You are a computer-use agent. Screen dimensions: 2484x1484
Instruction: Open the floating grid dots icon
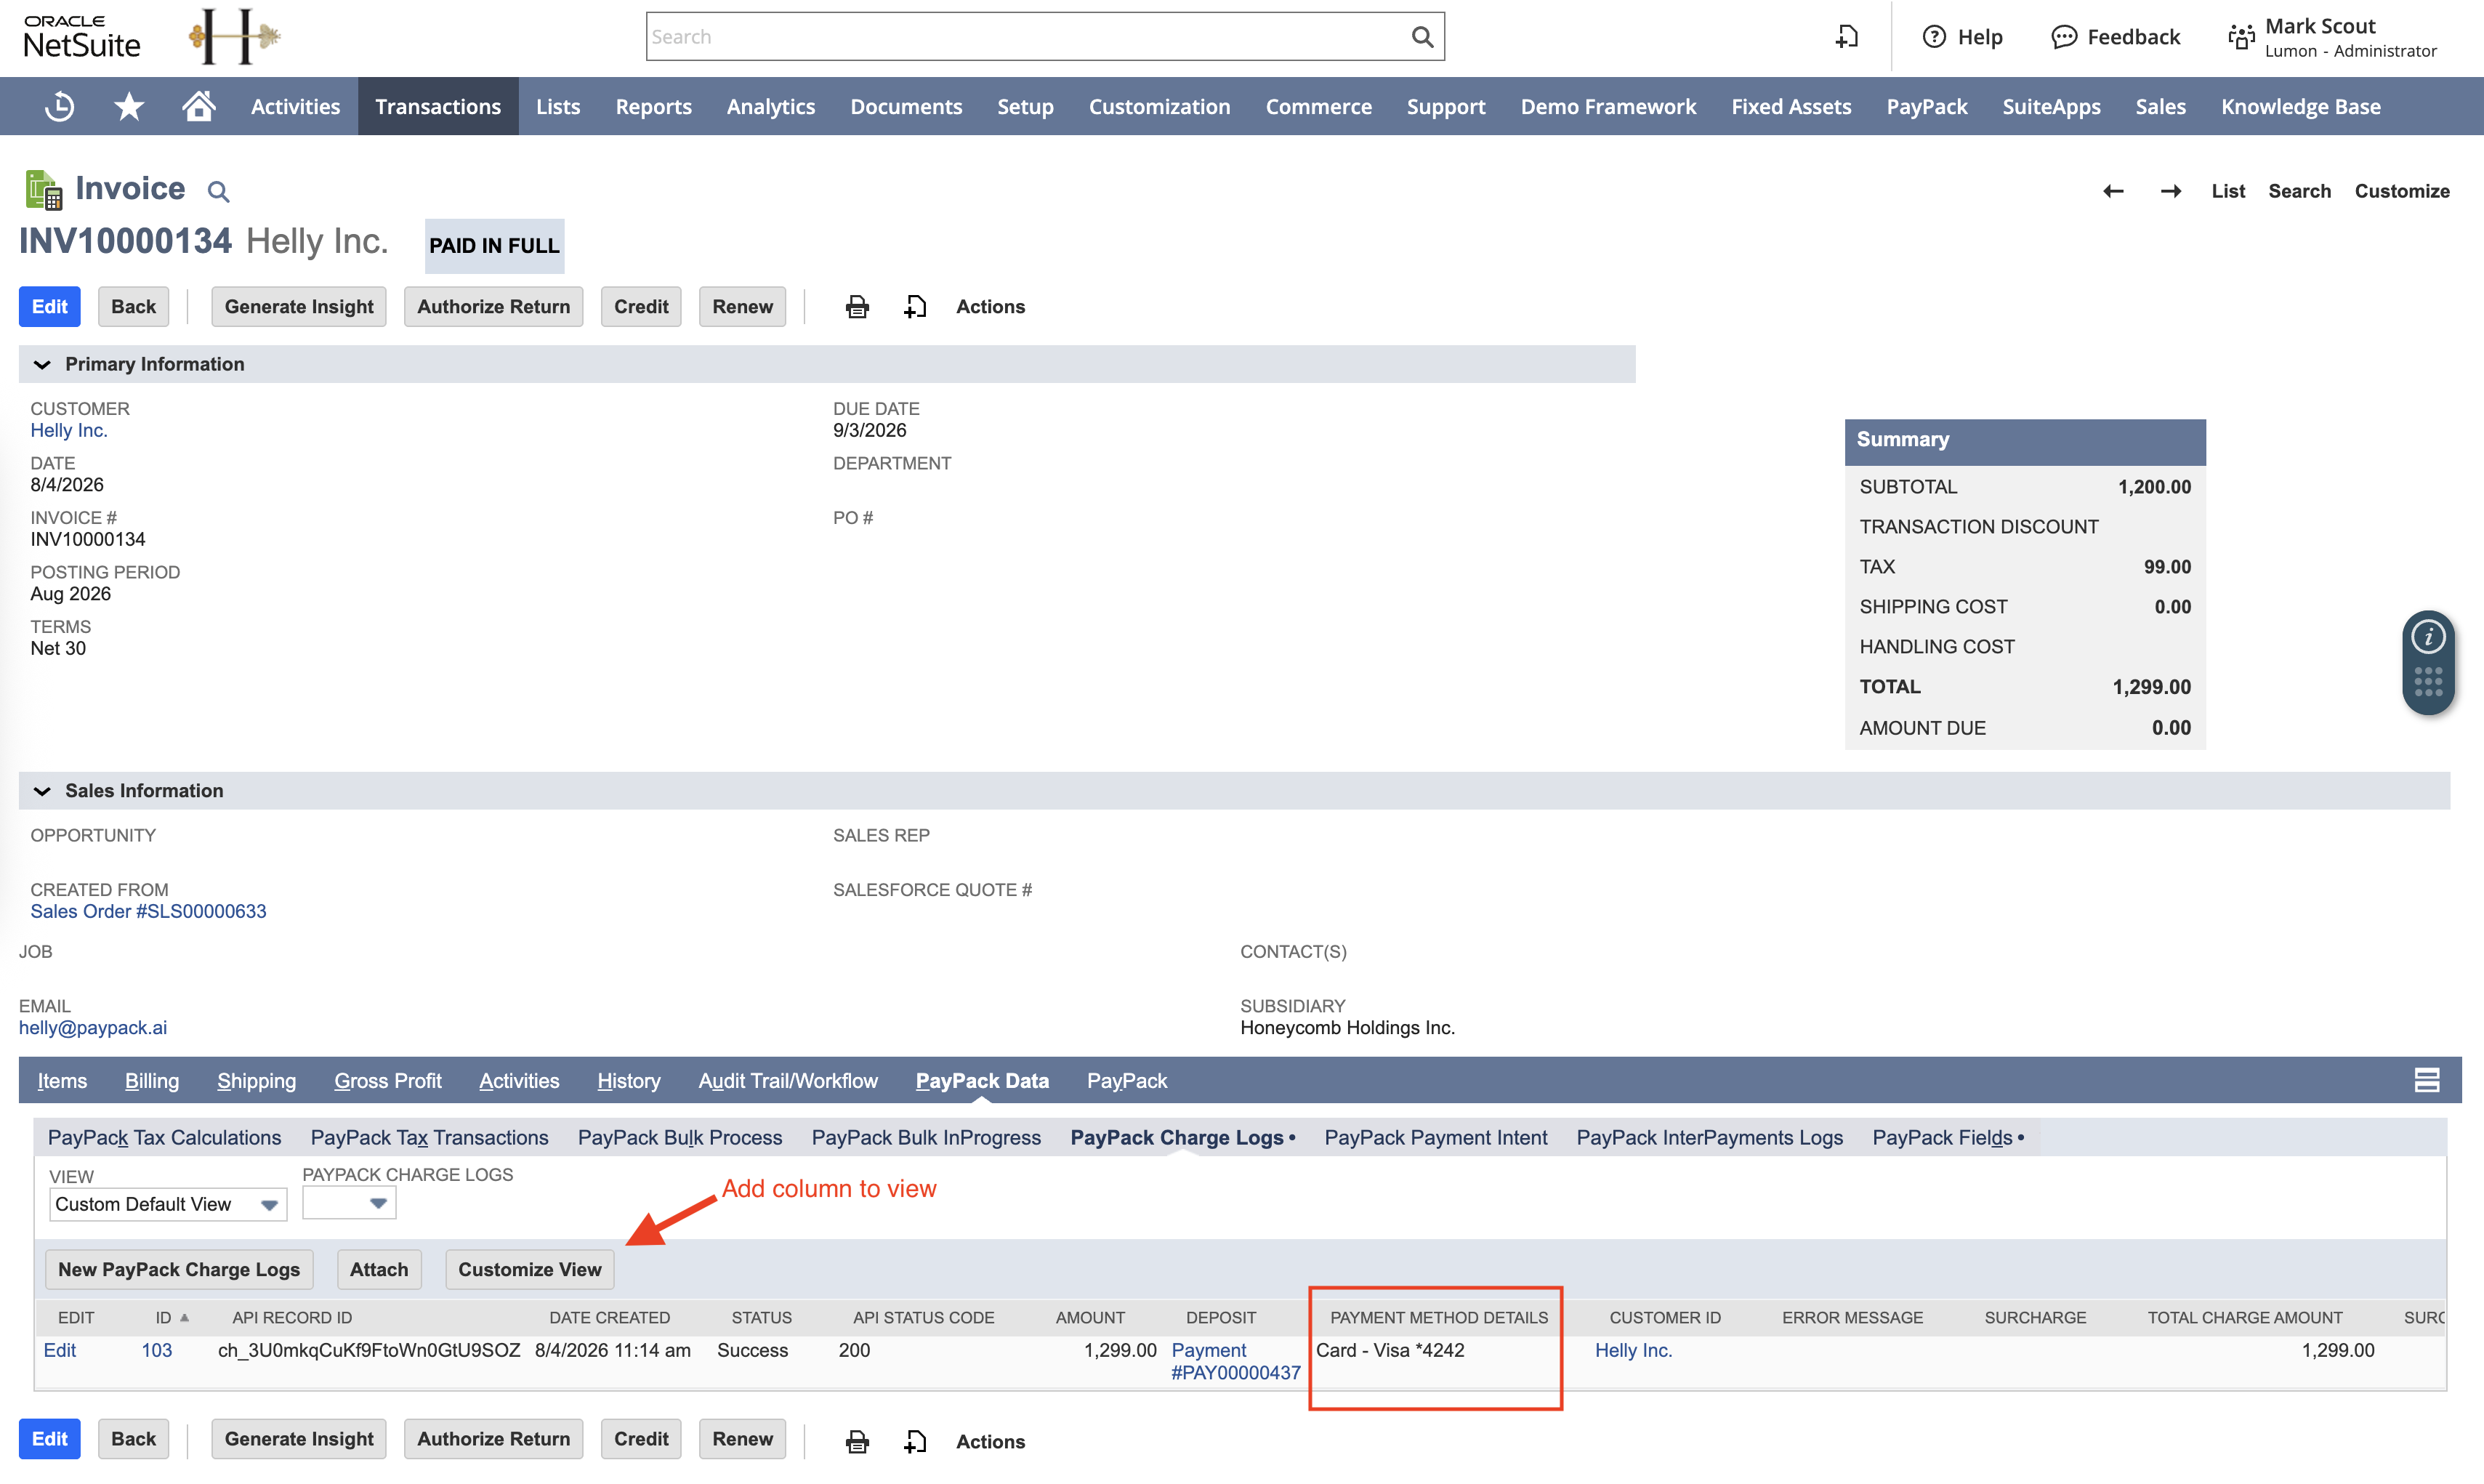tap(2428, 682)
